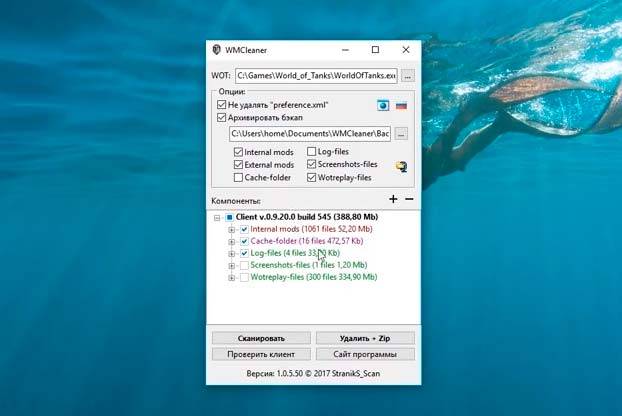Select the Cache-folder tree item

294,241
